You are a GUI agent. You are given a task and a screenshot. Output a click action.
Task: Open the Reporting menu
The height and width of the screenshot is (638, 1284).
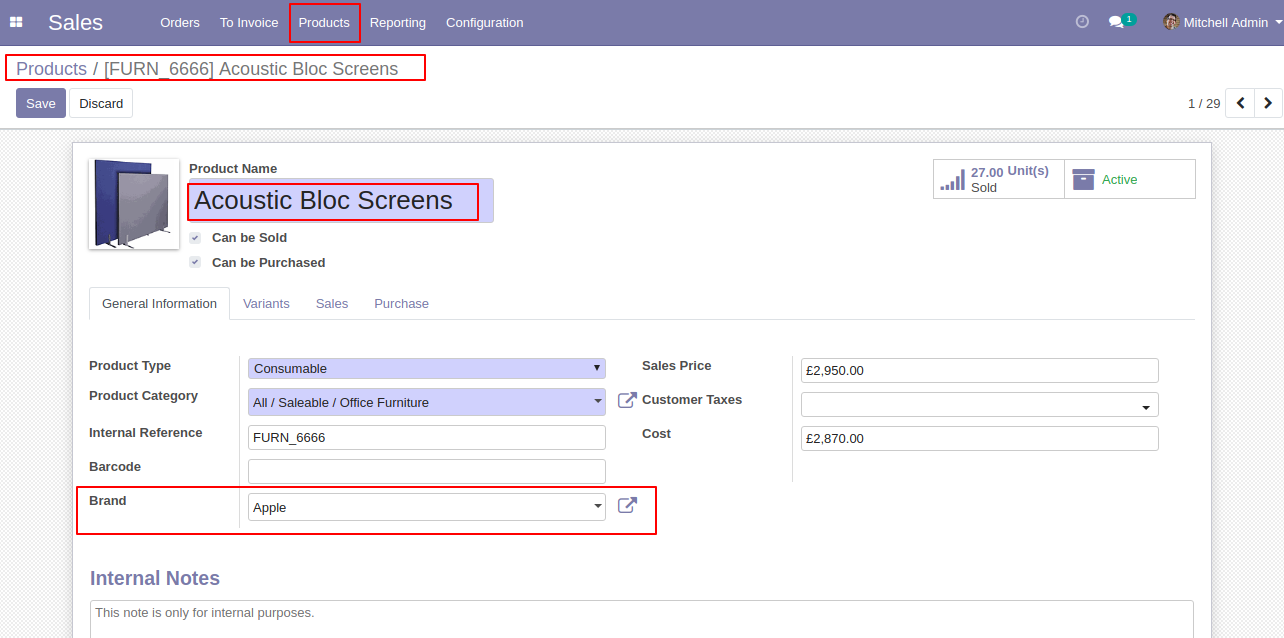(x=398, y=22)
